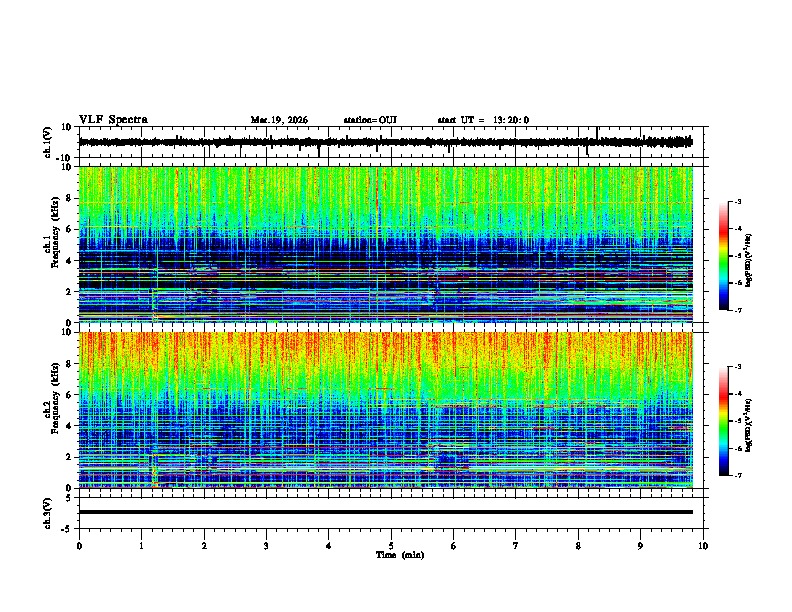Click the ch.1 voltage waveform trace panel
Image resolution: width=792 pixels, height=612 pixels.
[x=391, y=142]
